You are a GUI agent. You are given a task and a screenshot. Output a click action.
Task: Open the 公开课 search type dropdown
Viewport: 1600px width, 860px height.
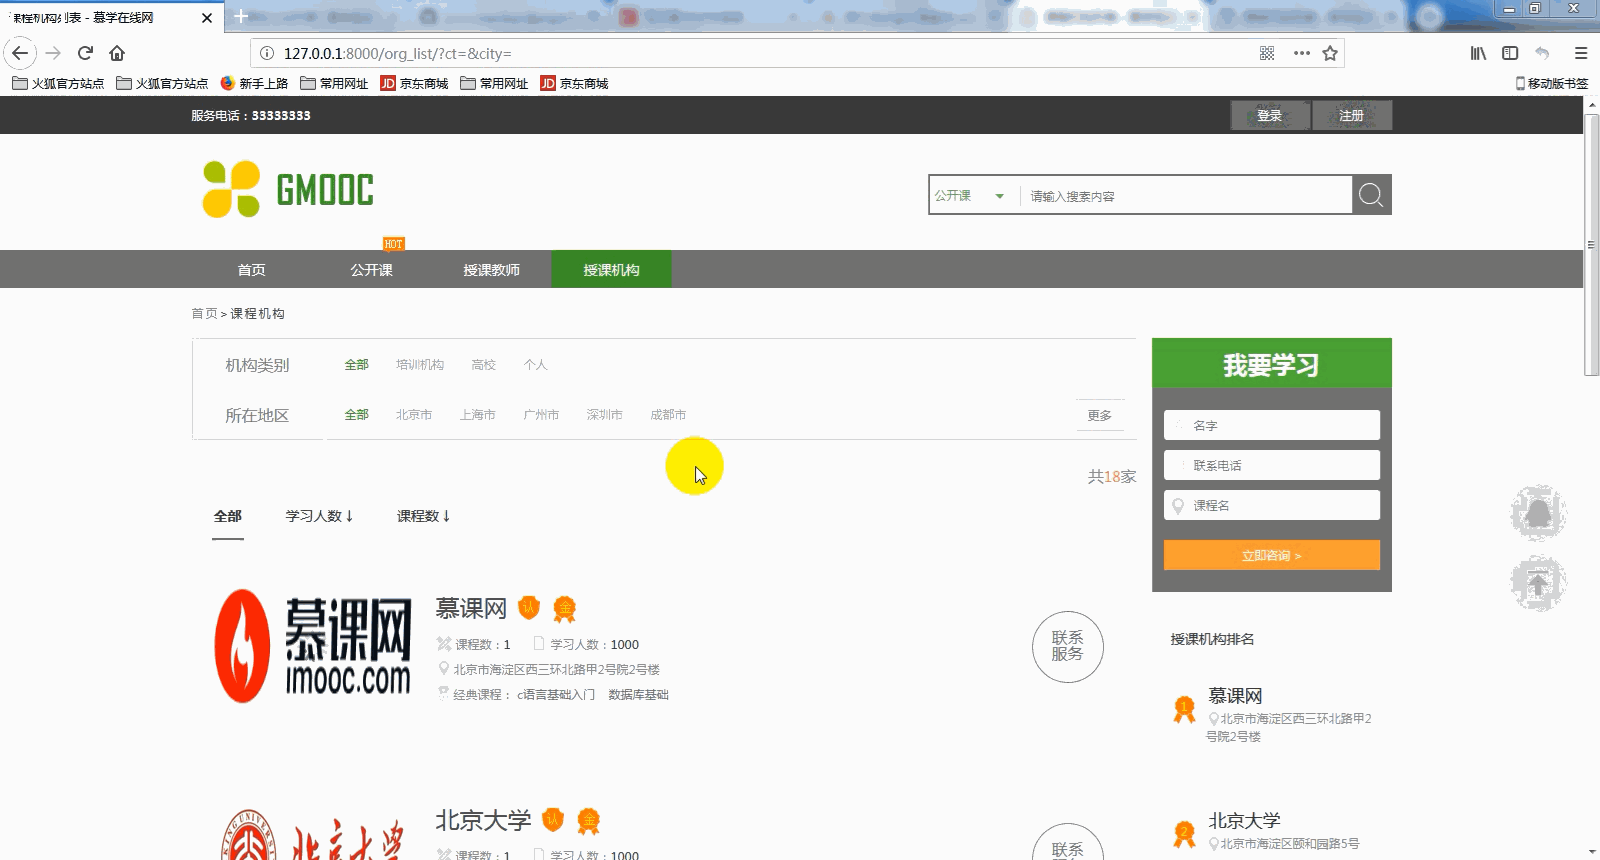point(969,196)
